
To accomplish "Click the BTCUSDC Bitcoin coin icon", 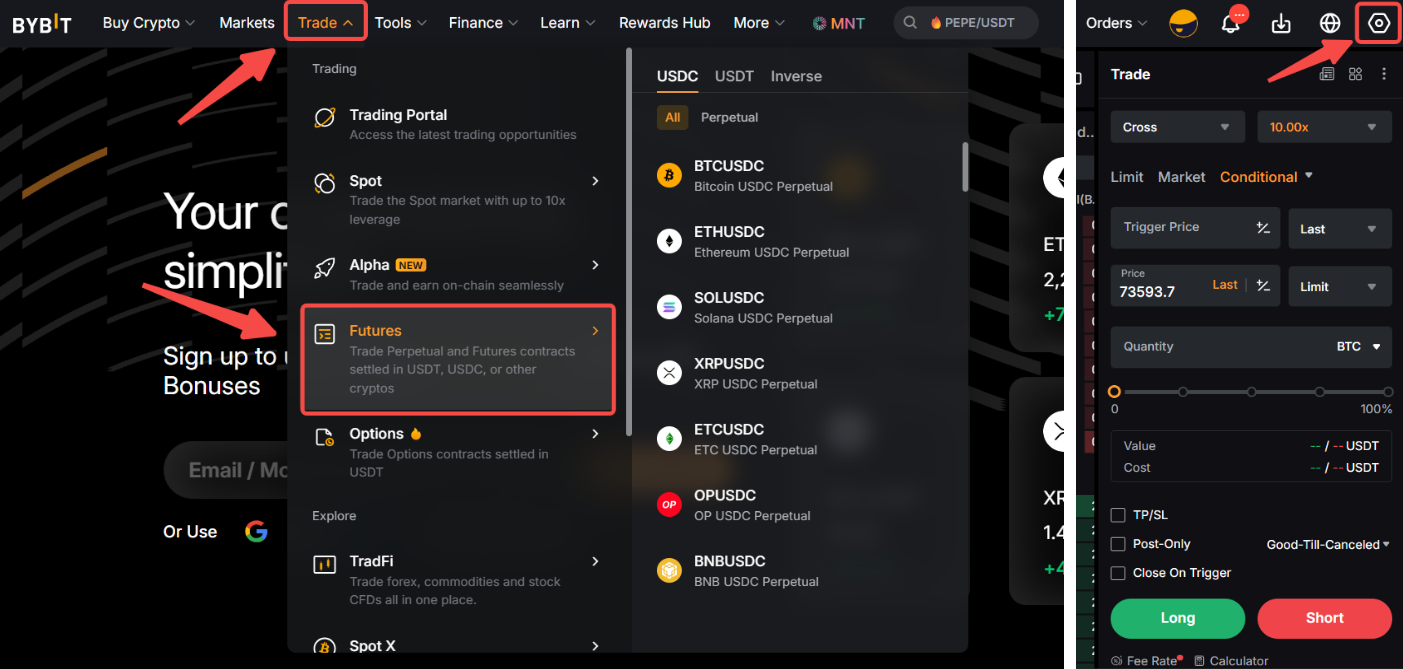I will pos(669,176).
